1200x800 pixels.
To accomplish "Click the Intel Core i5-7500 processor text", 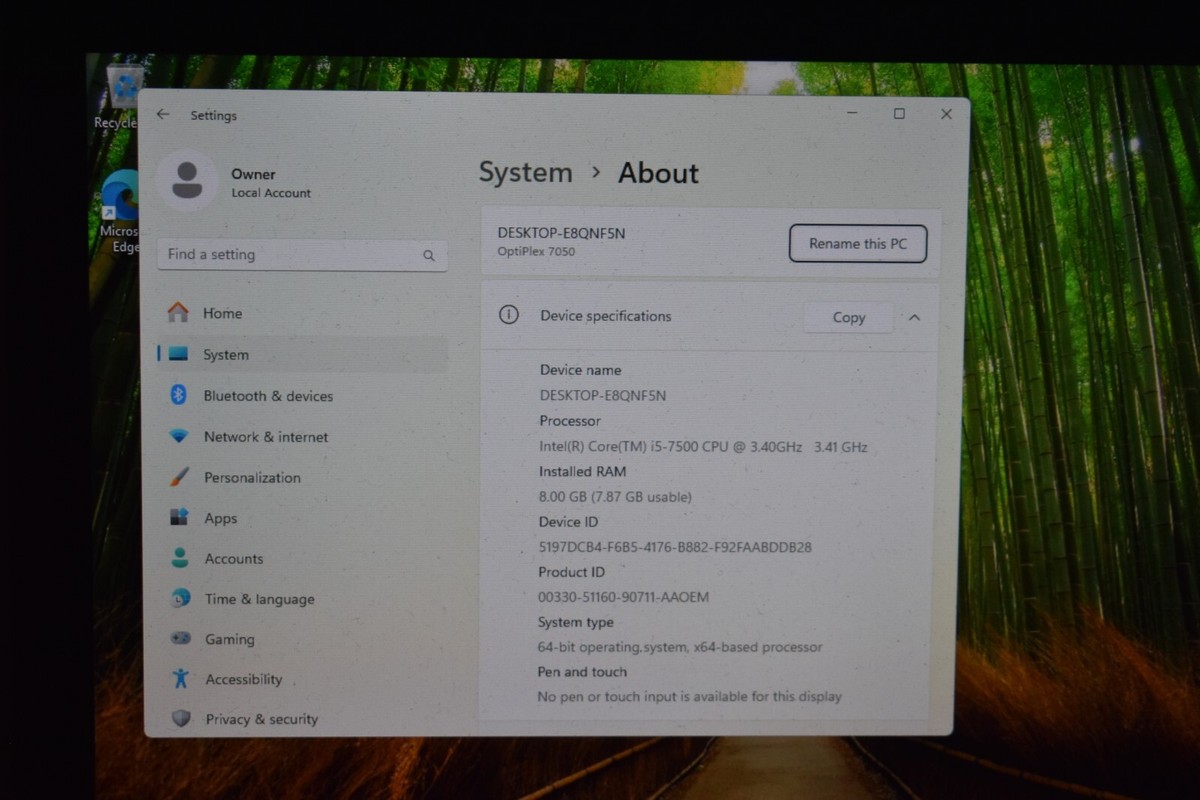I will coord(703,447).
